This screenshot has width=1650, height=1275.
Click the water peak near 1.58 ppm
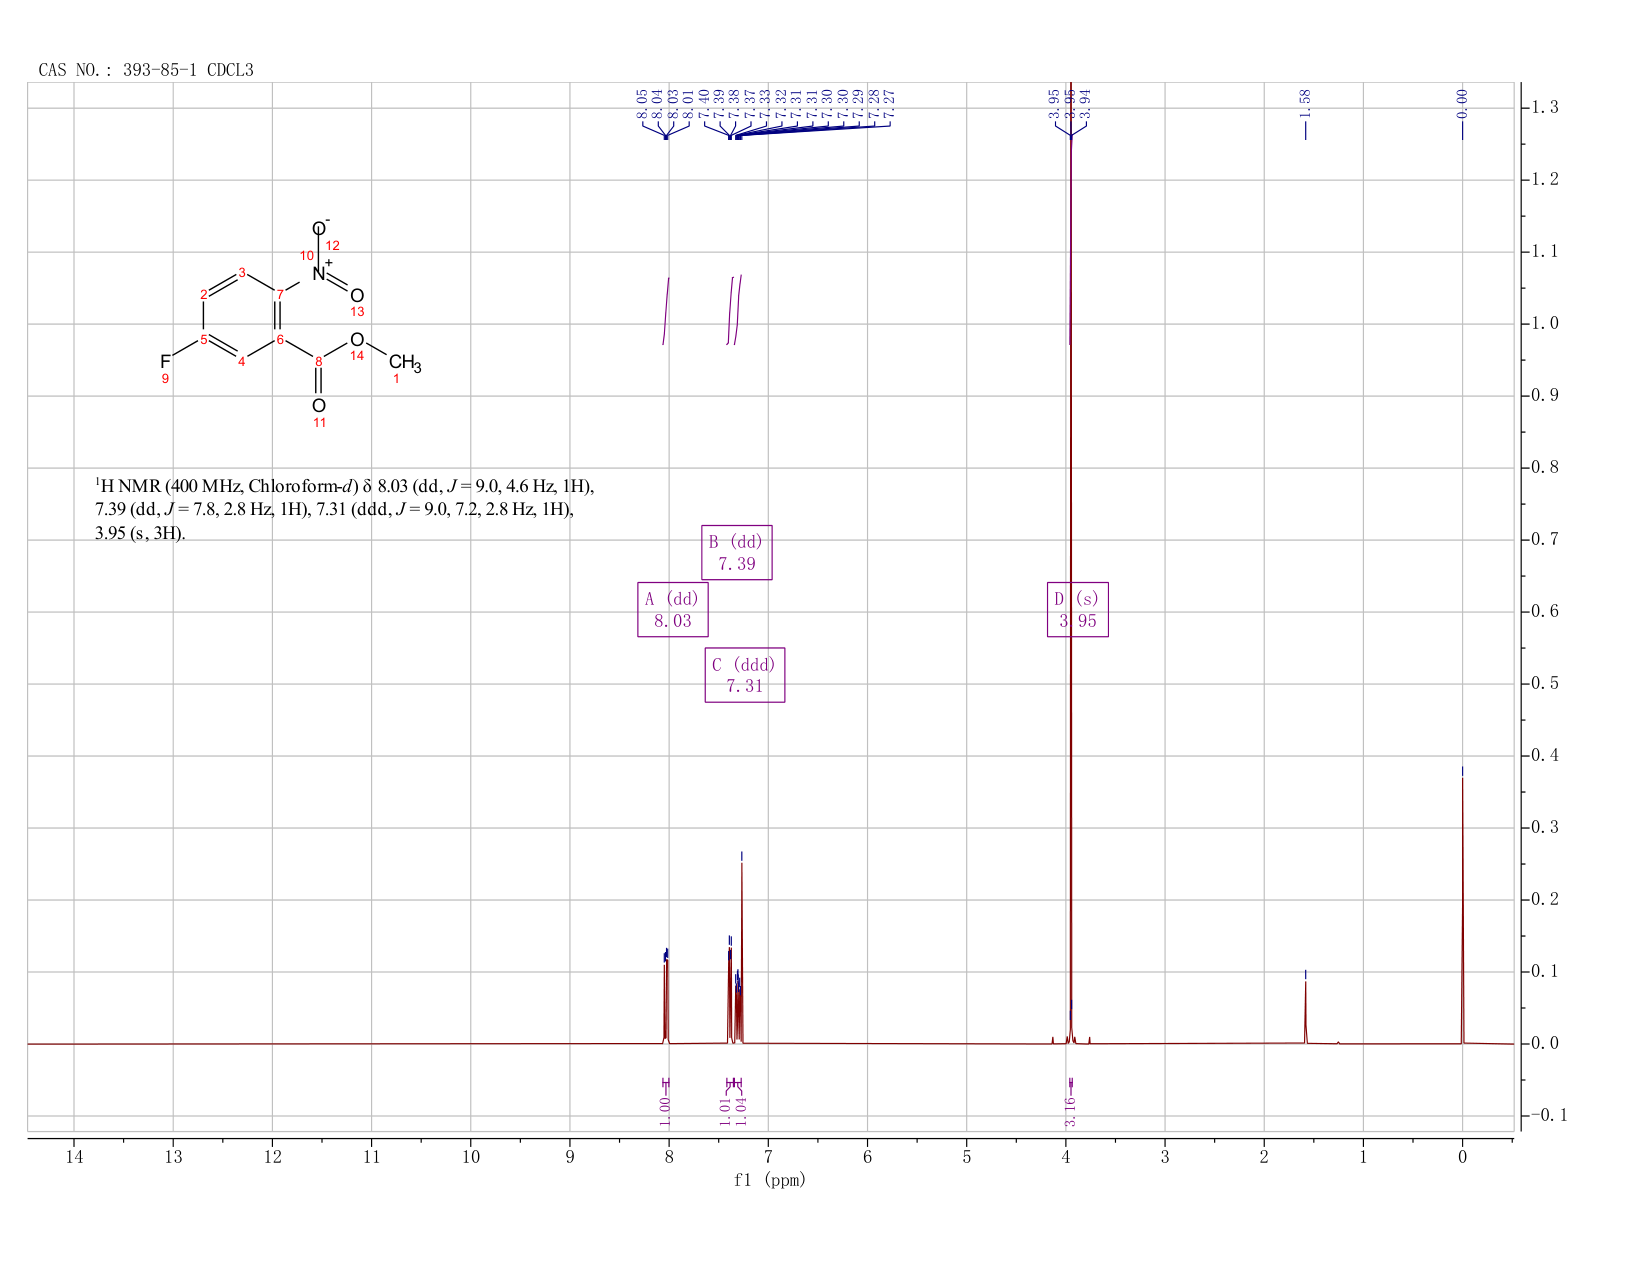pyautogui.click(x=1305, y=1012)
